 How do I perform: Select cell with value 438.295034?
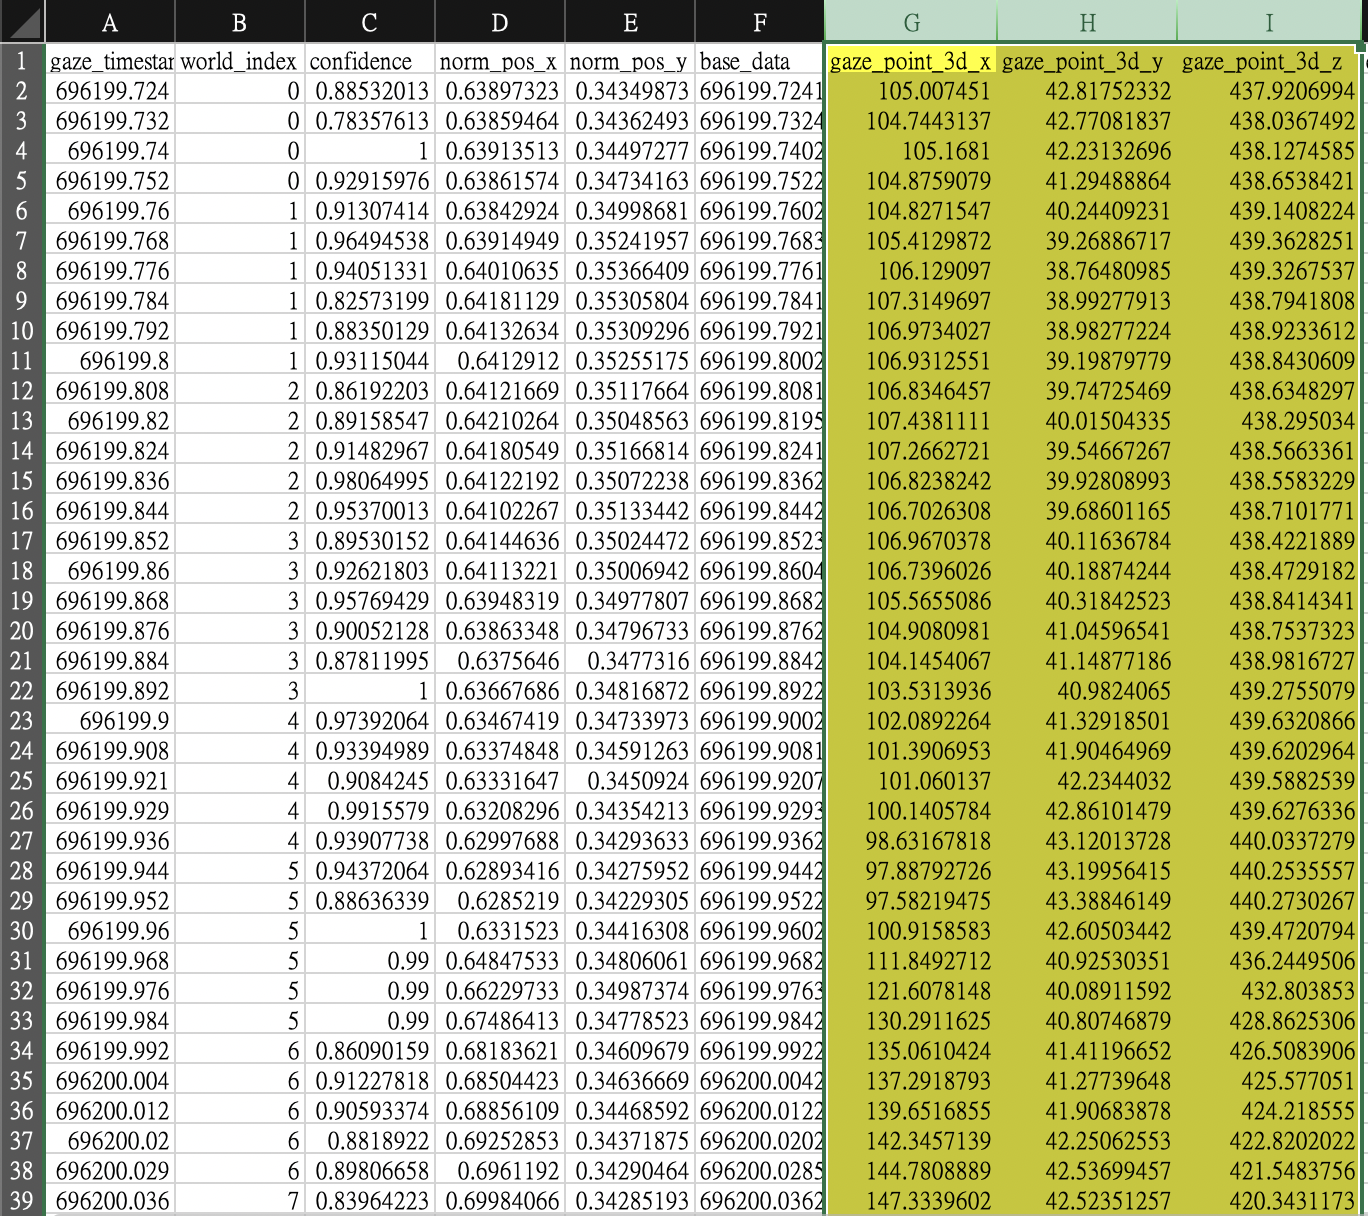click(1268, 421)
